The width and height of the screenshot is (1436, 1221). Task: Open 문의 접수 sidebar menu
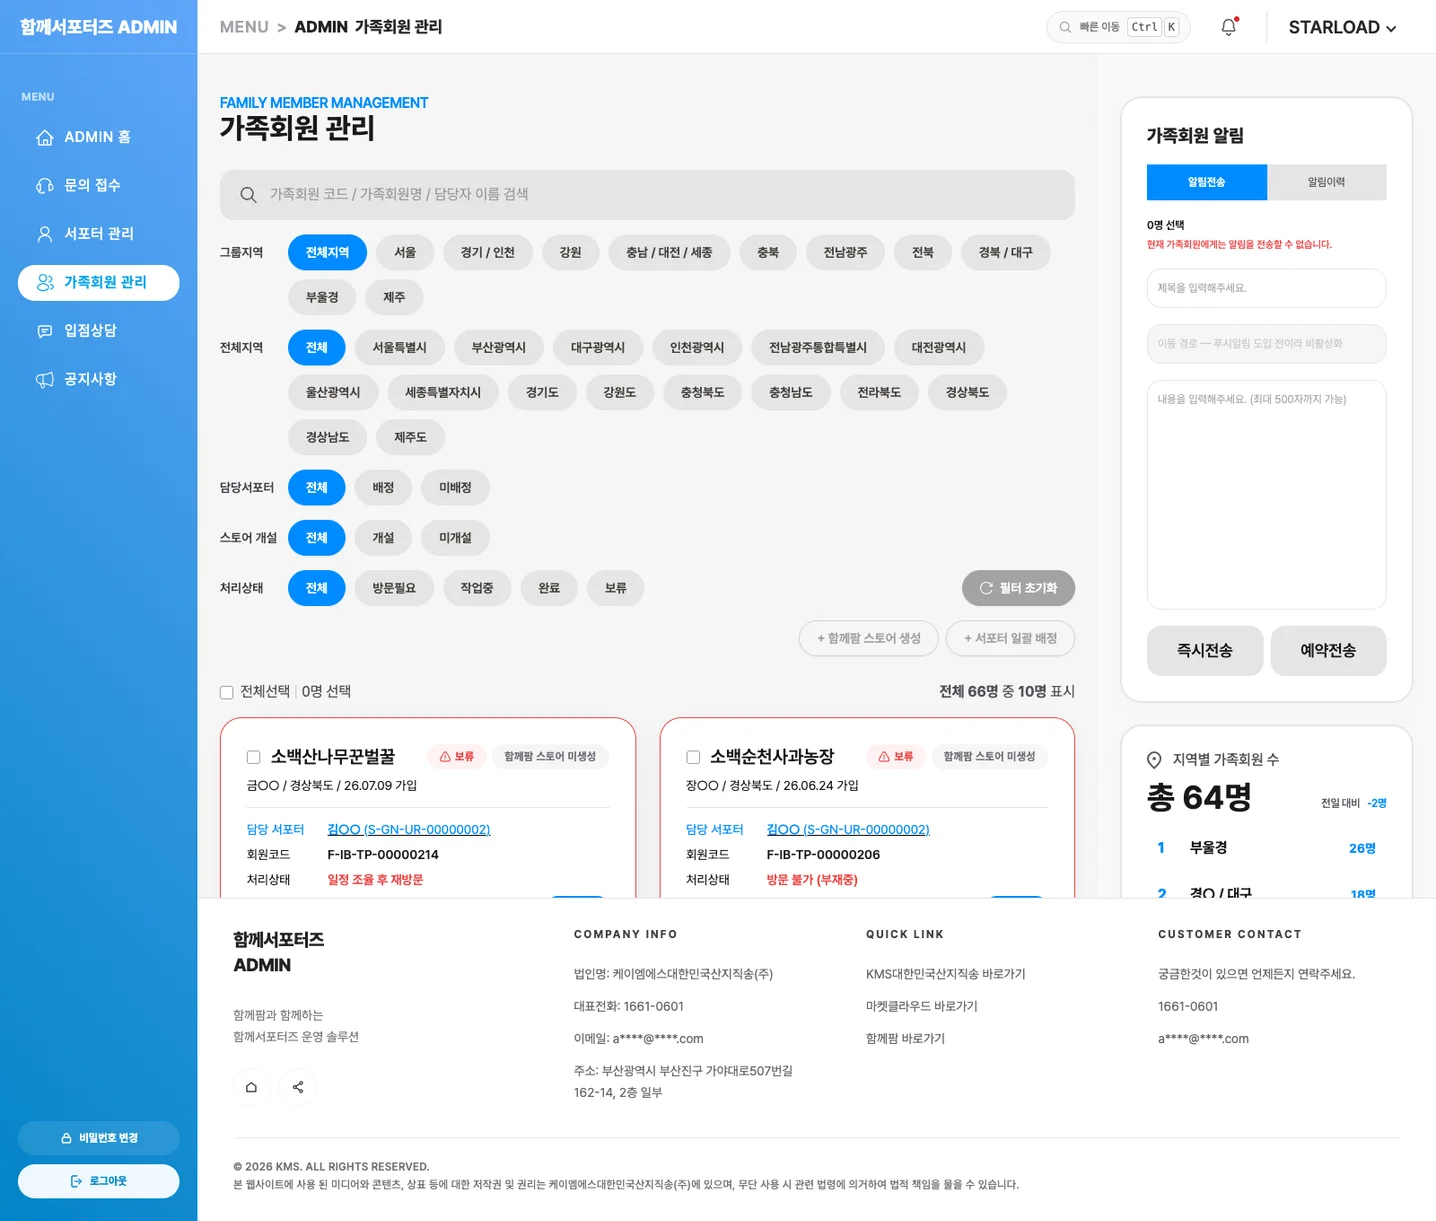click(98, 185)
